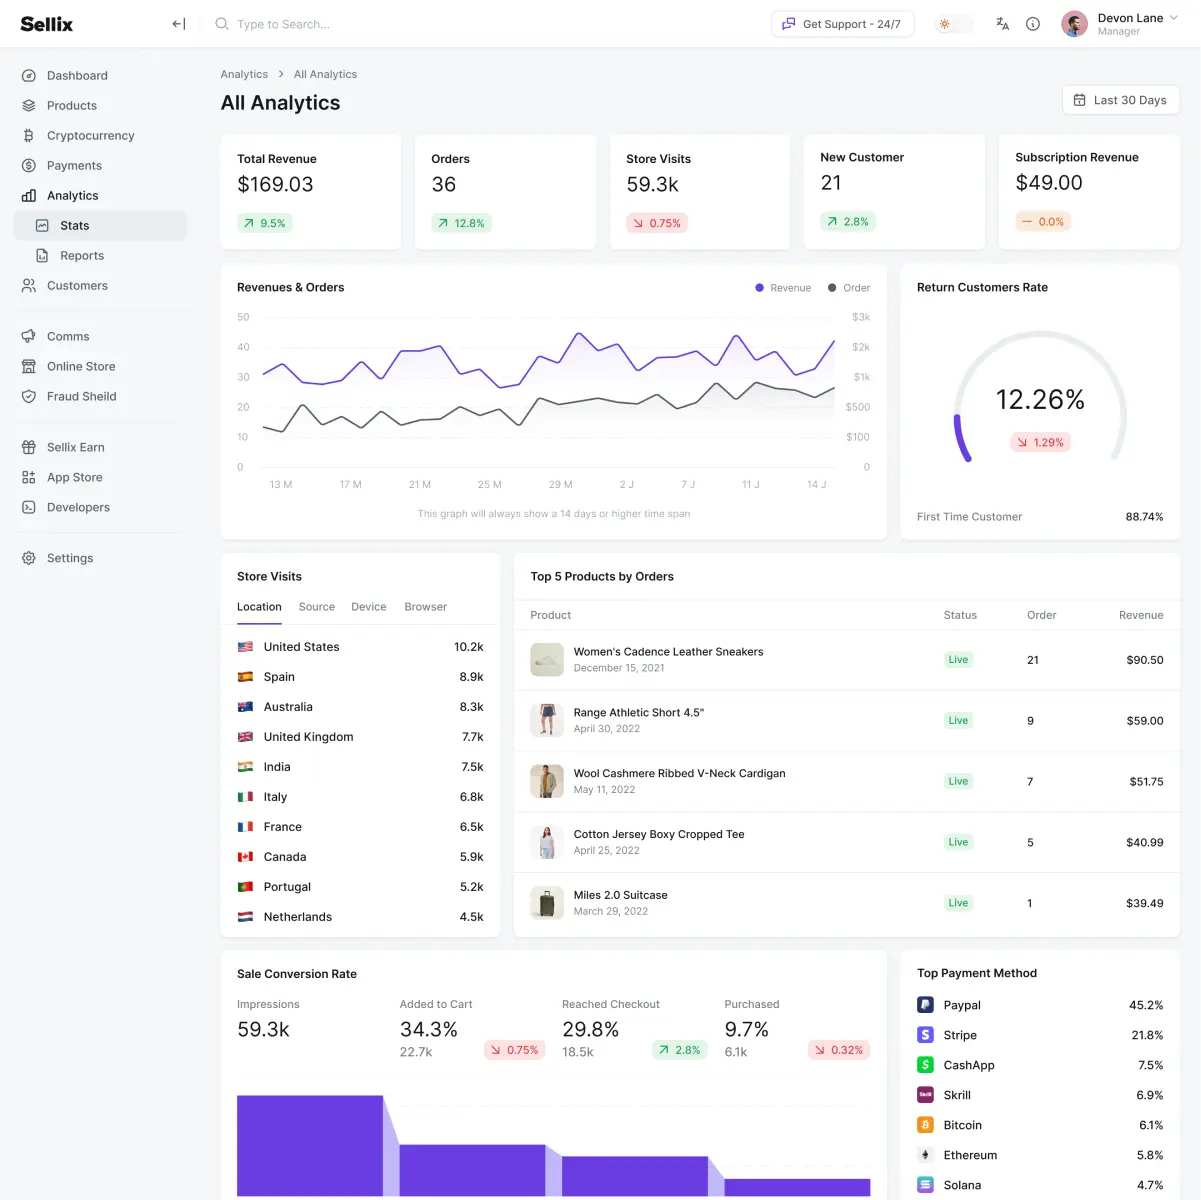Switch to the Device tab in Store Visits

pos(368,607)
